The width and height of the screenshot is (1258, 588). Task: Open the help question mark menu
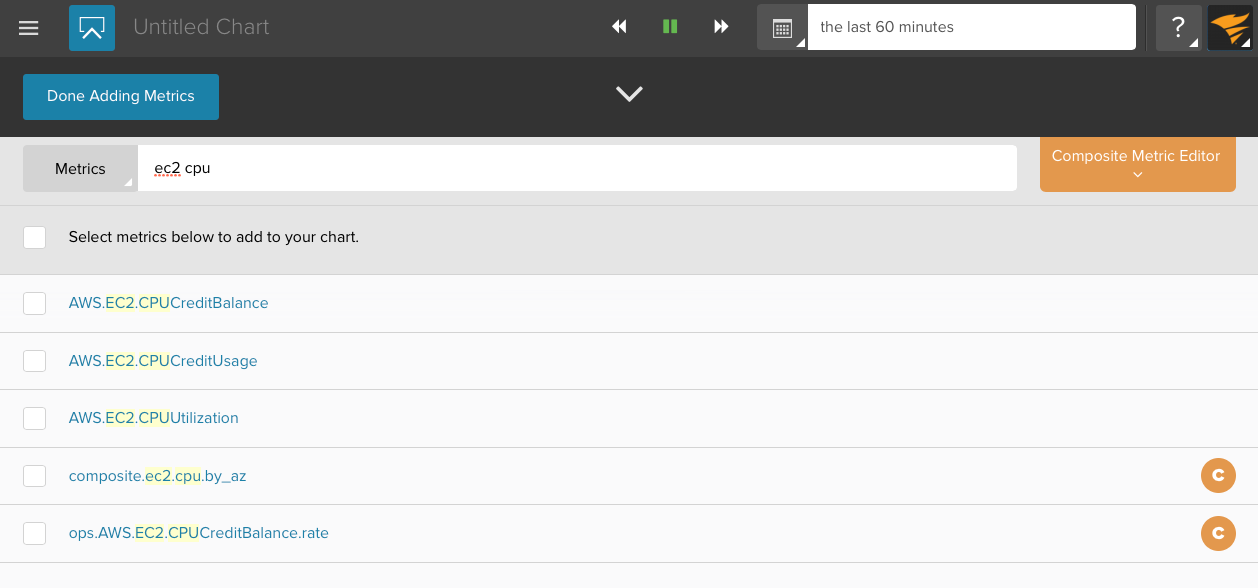coord(1178,28)
